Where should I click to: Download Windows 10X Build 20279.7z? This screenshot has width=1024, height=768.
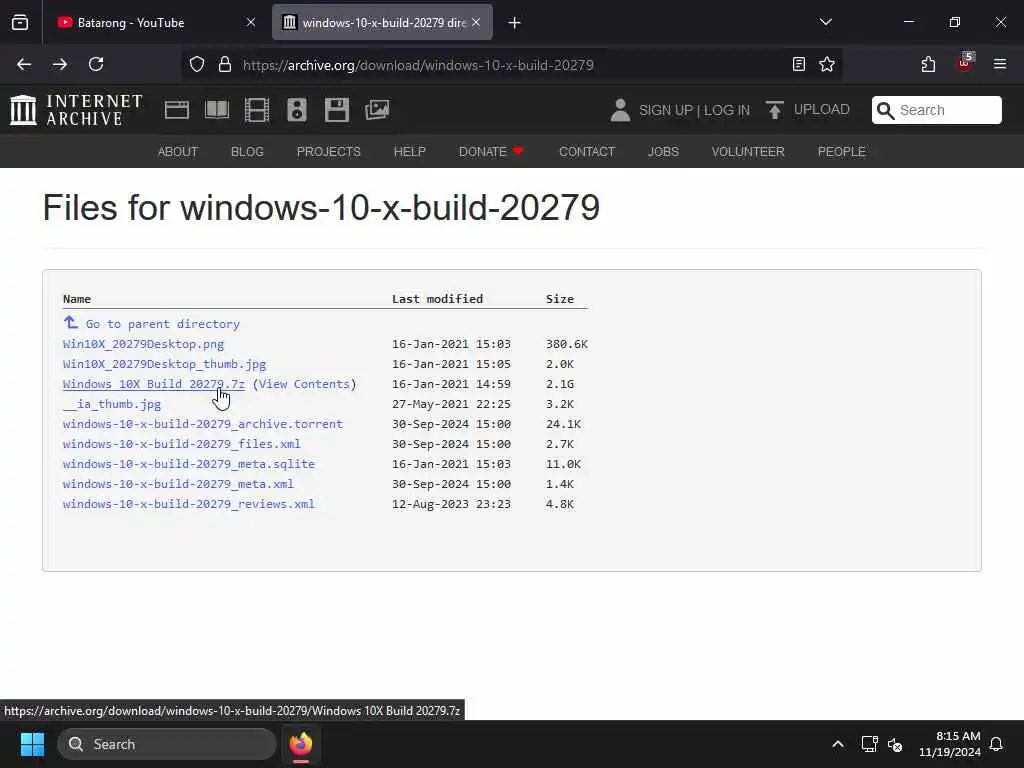(x=153, y=384)
